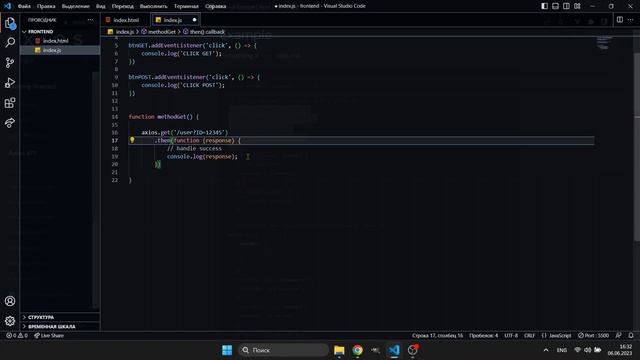Click the errors and warnings status indicator
The height and width of the screenshot is (360, 640).
[x=17, y=336]
